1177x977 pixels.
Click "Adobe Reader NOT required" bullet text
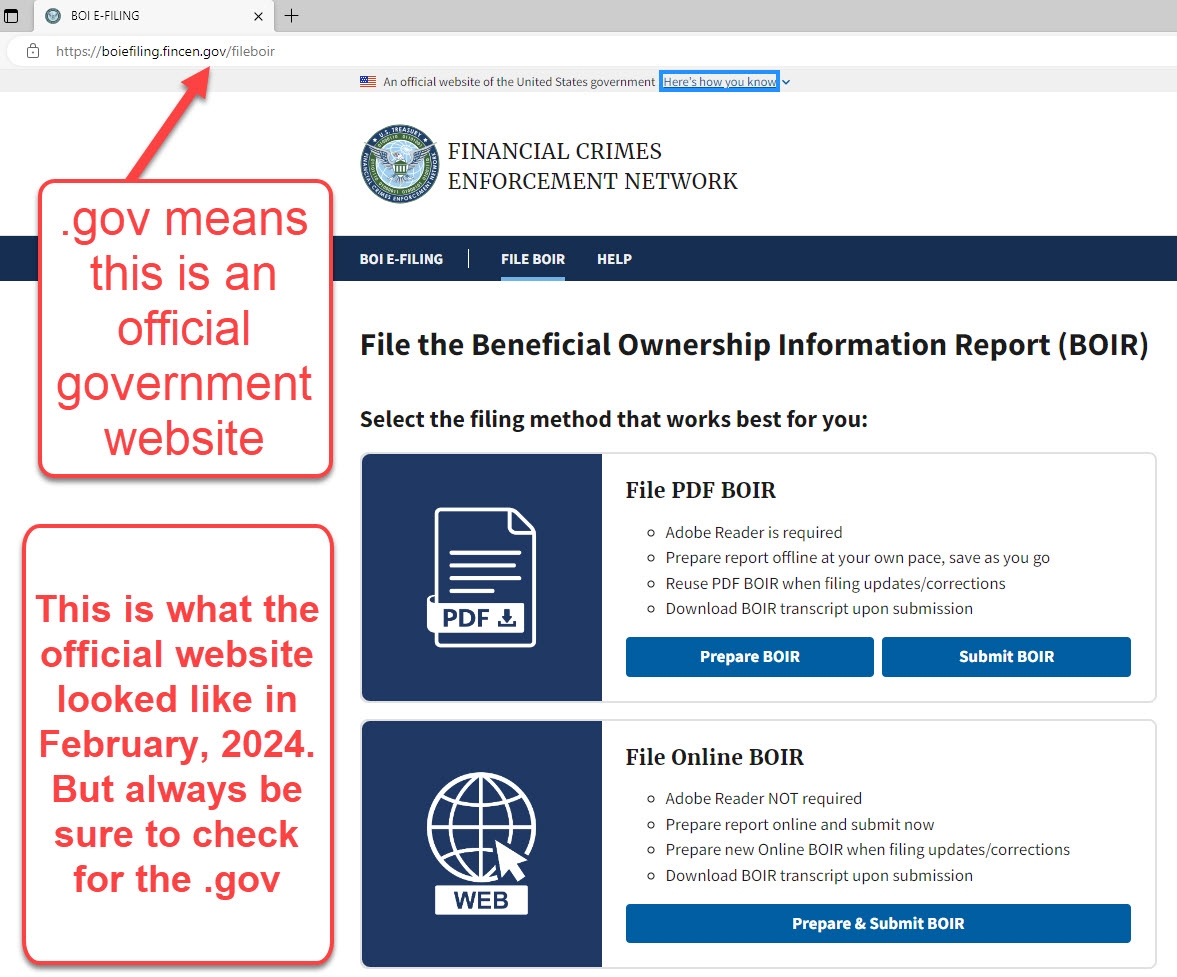763,799
